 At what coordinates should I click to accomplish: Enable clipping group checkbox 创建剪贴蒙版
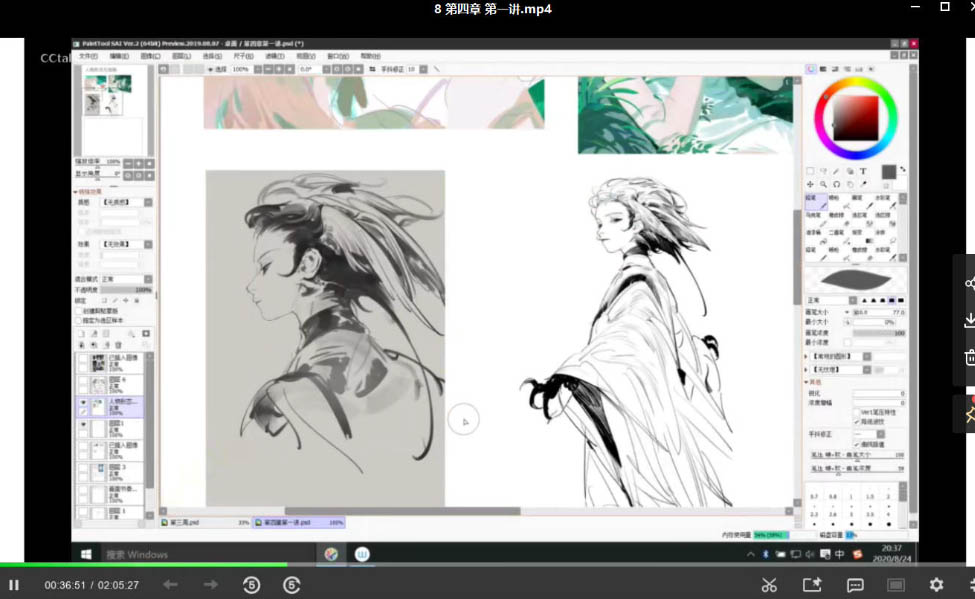click(79, 311)
